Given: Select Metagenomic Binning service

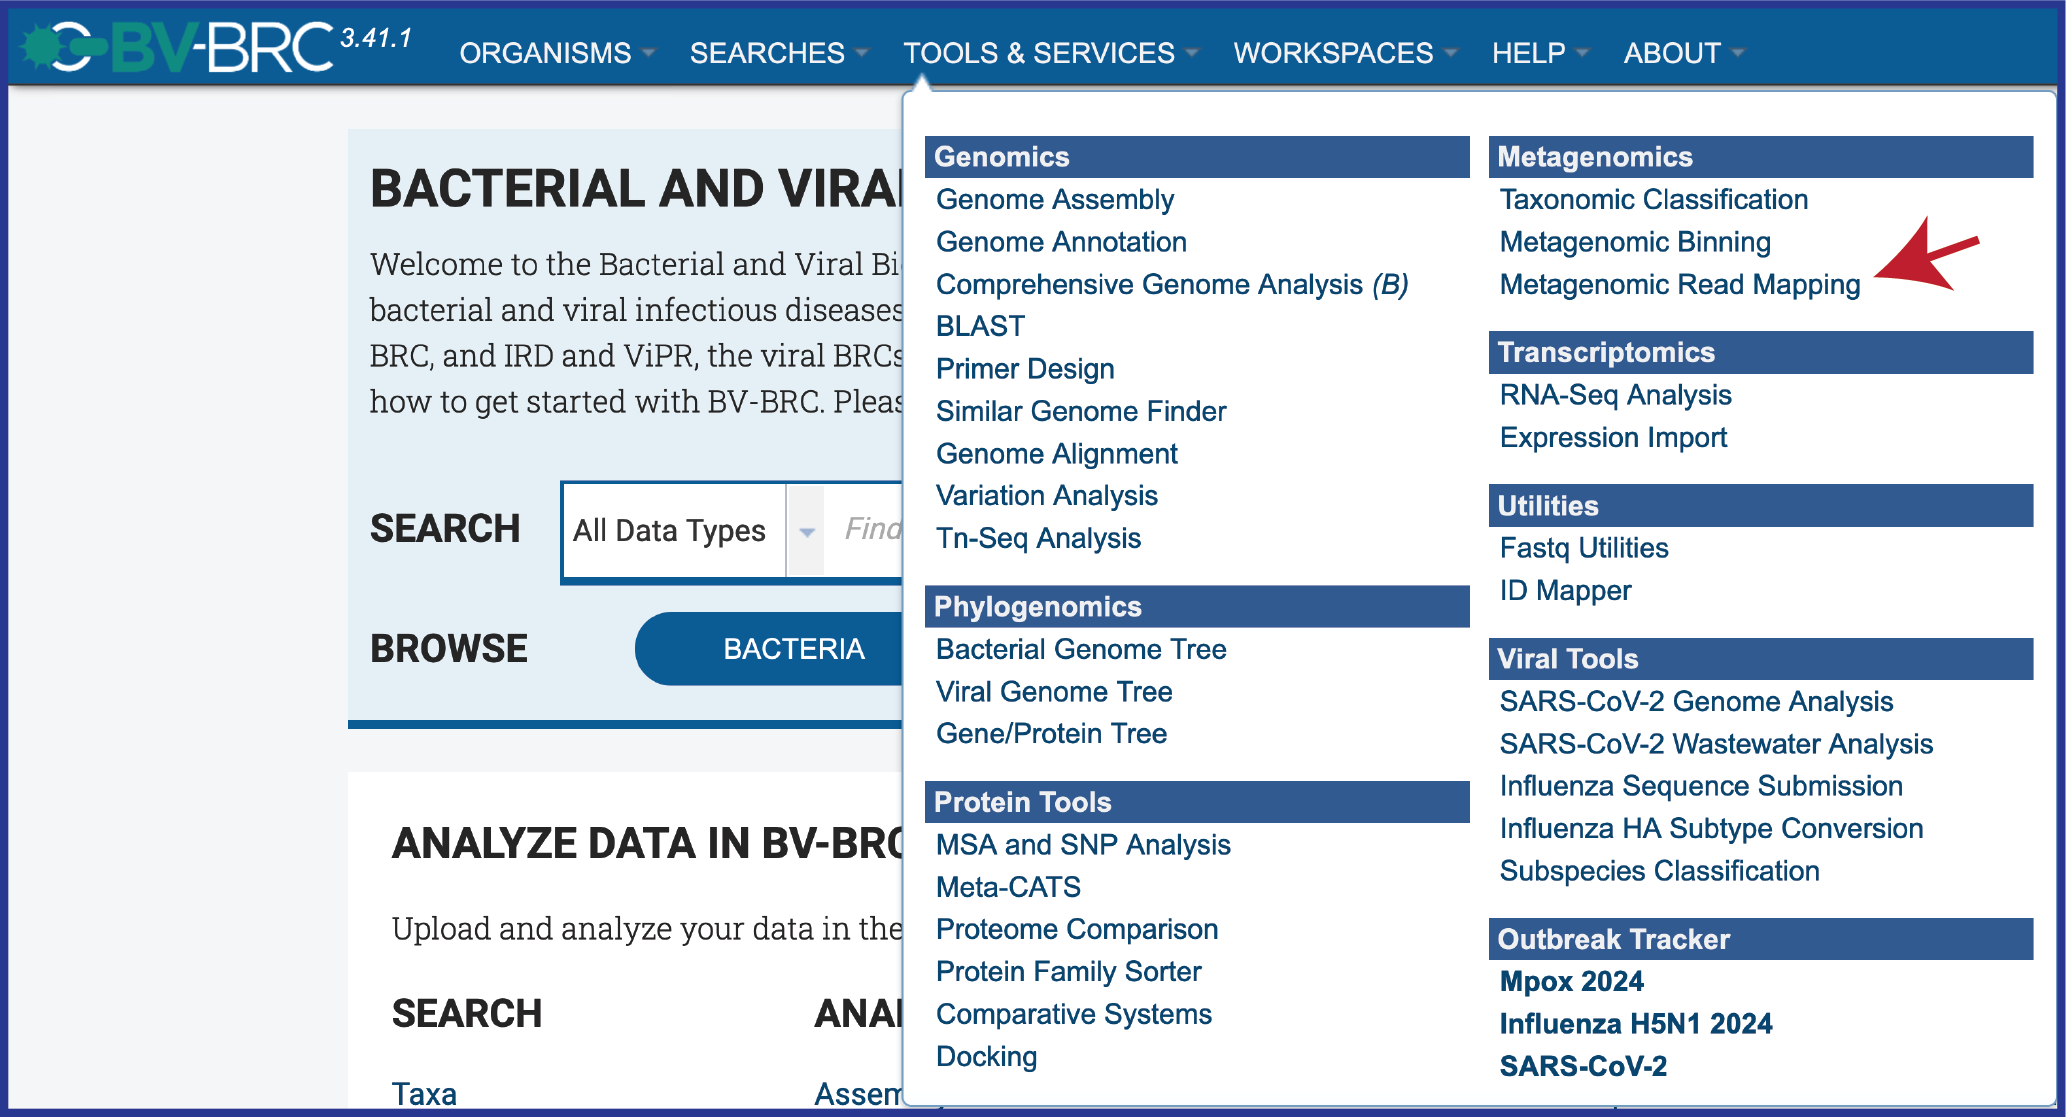Looking at the screenshot, I should click(1635, 242).
